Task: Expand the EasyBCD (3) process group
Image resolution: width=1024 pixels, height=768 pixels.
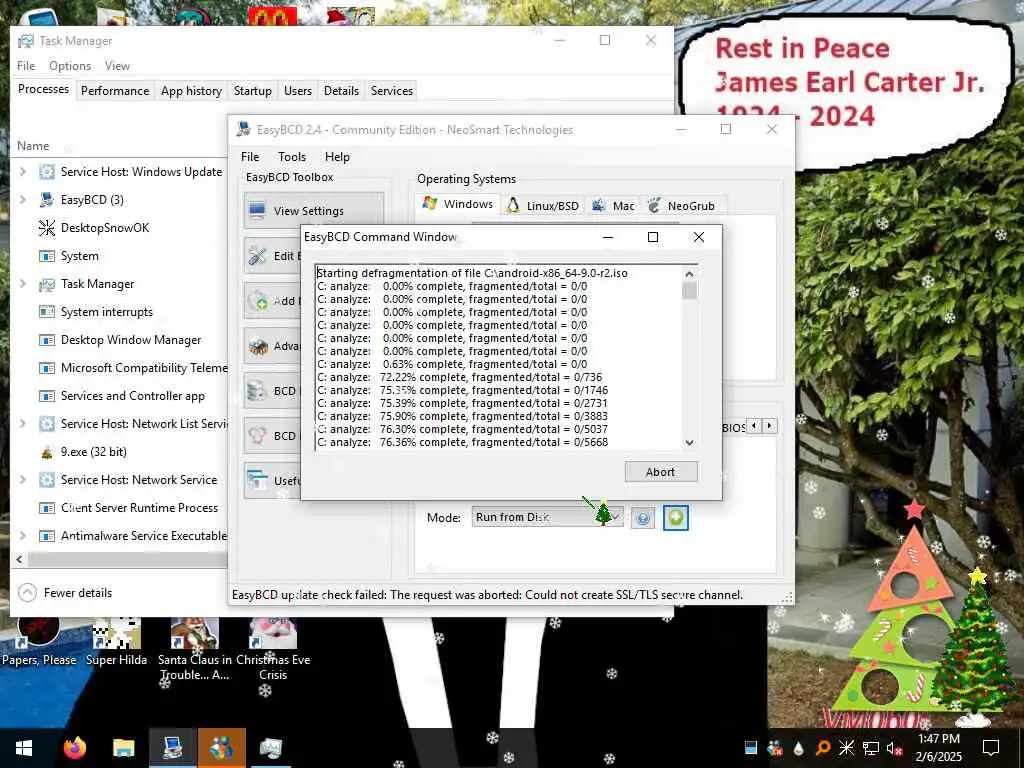Action: click(23, 199)
